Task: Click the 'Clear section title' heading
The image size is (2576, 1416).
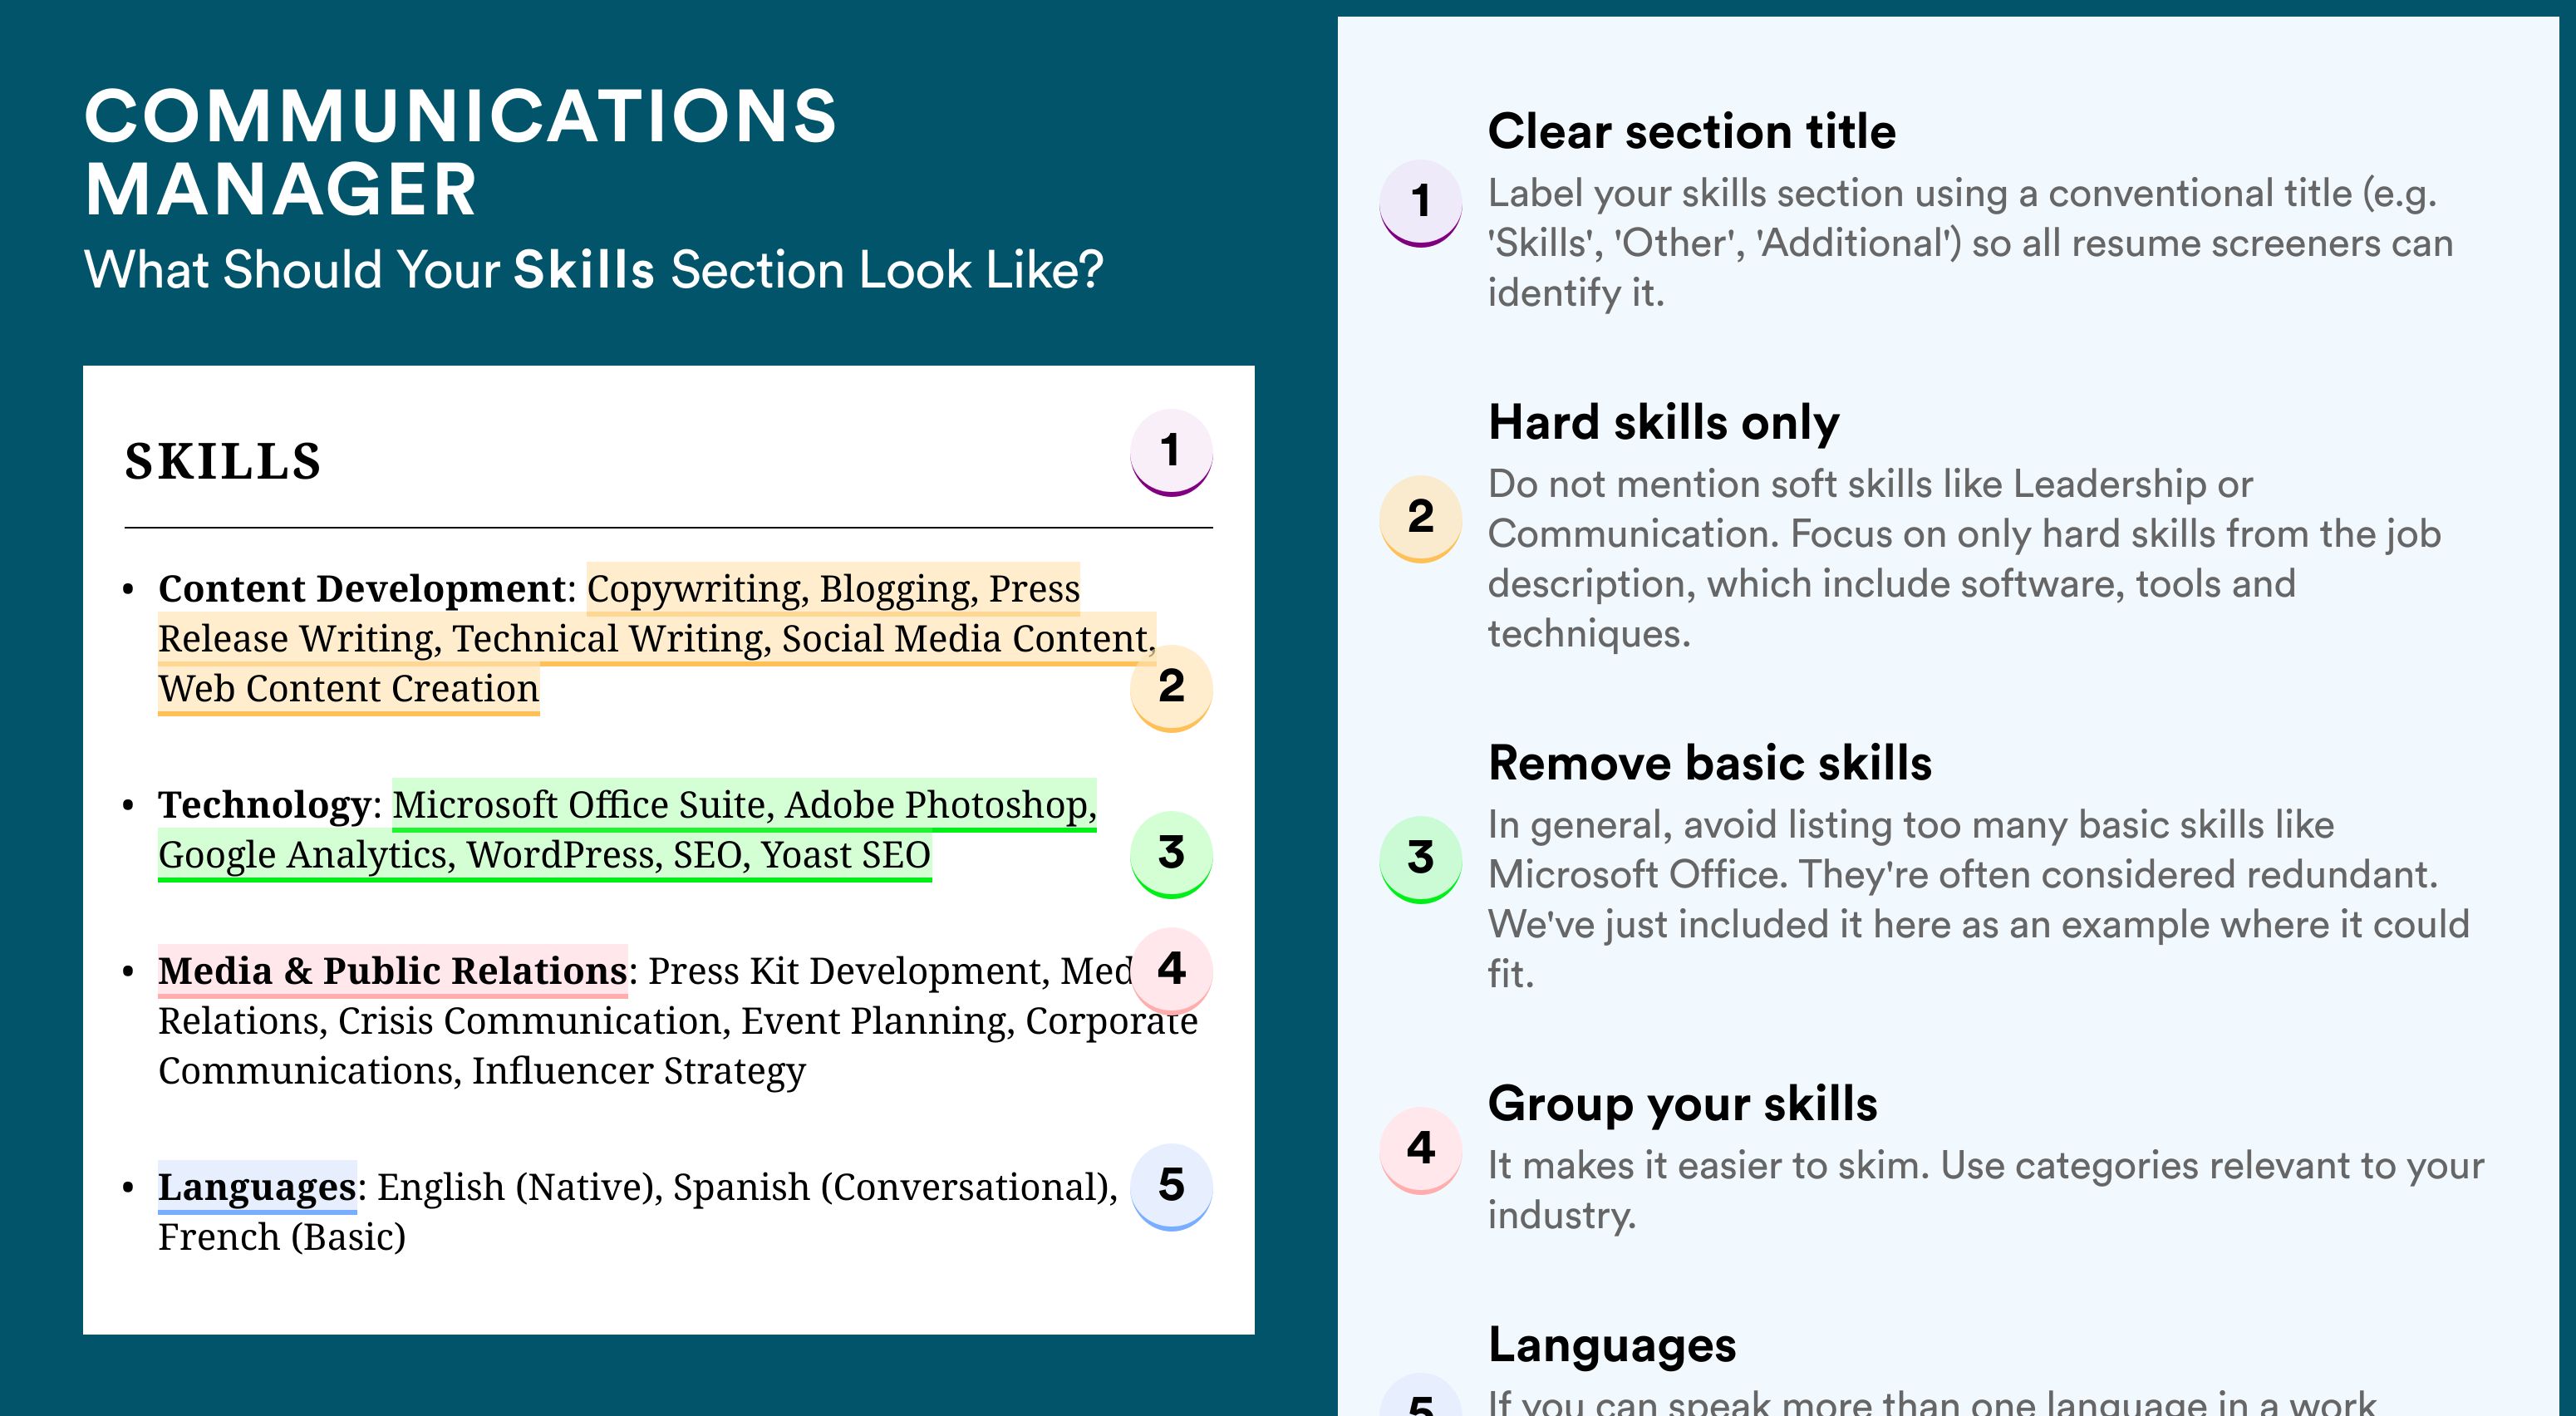Action: (x=1692, y=132)
